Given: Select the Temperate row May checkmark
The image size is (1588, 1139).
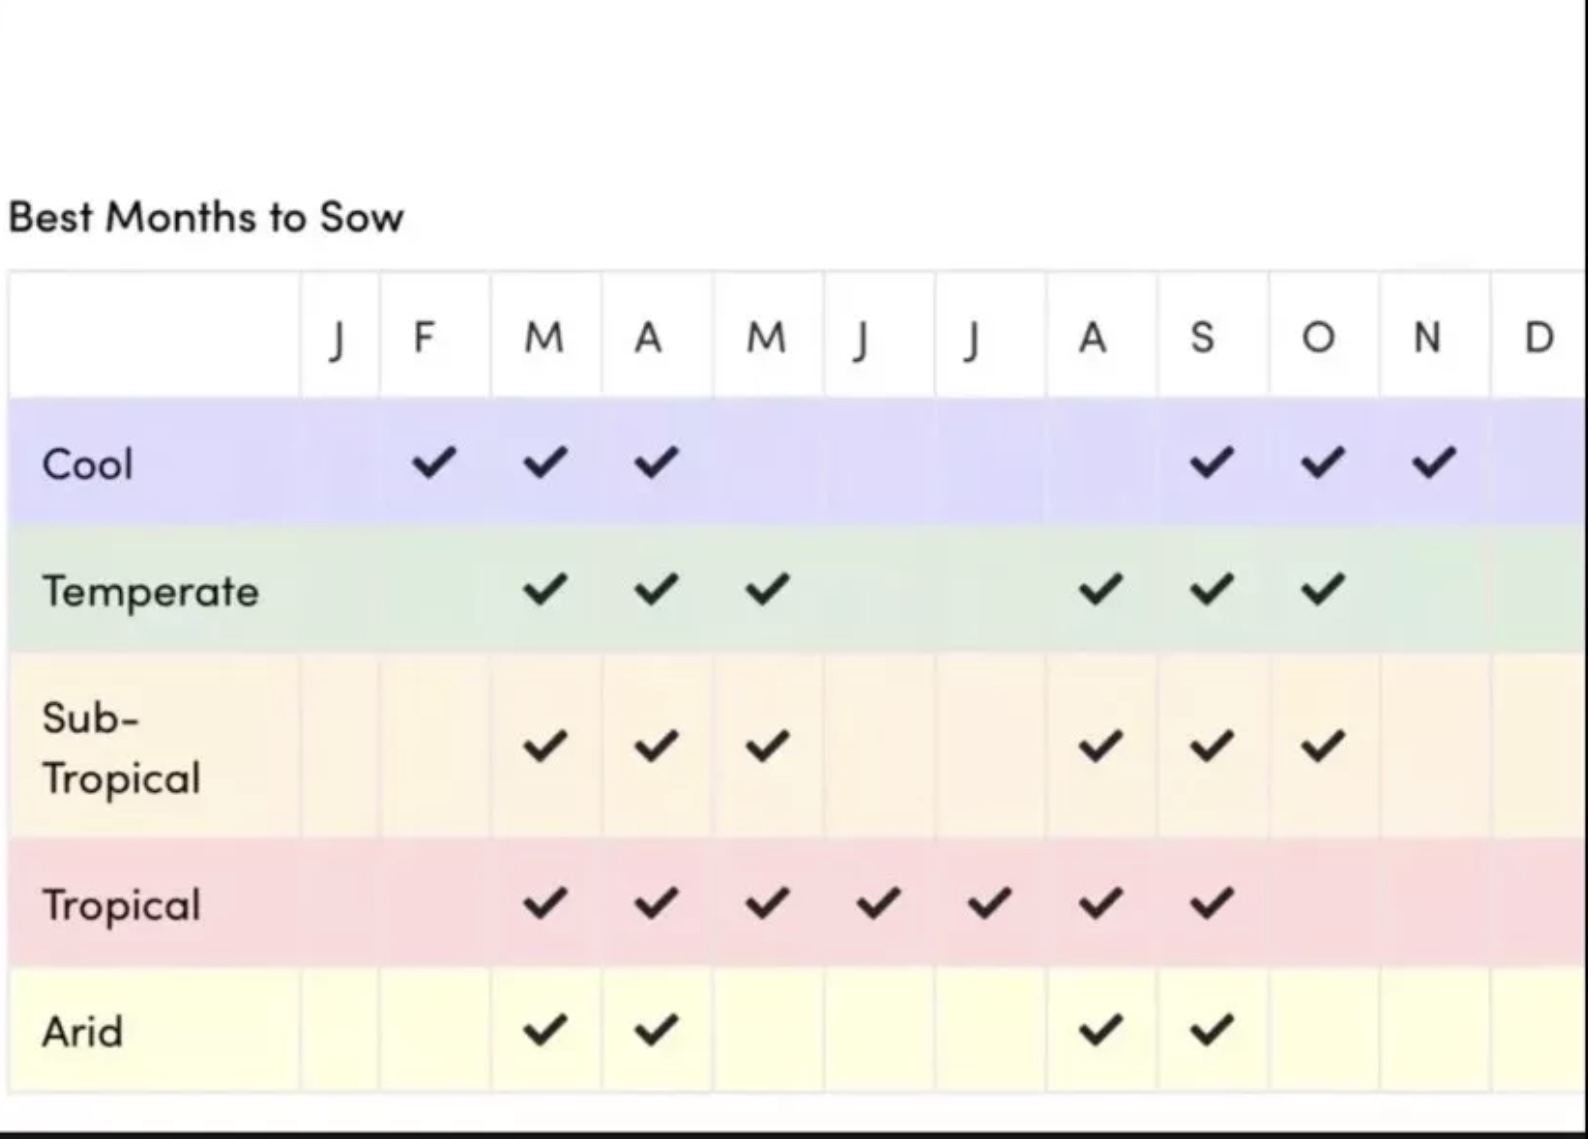Looking at the screenshot, I should pyautogui.click(x=767, y=589).
